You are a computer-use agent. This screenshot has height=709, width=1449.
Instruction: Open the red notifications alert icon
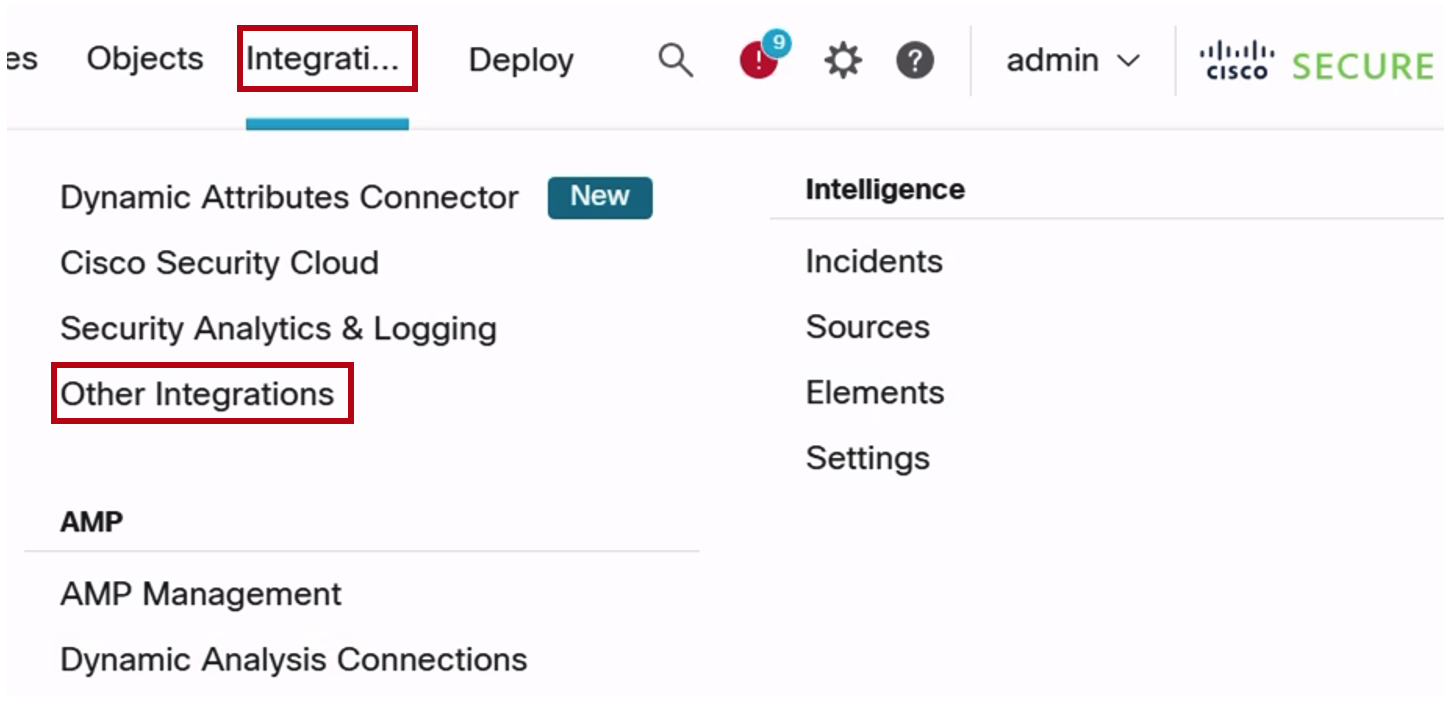764,56
